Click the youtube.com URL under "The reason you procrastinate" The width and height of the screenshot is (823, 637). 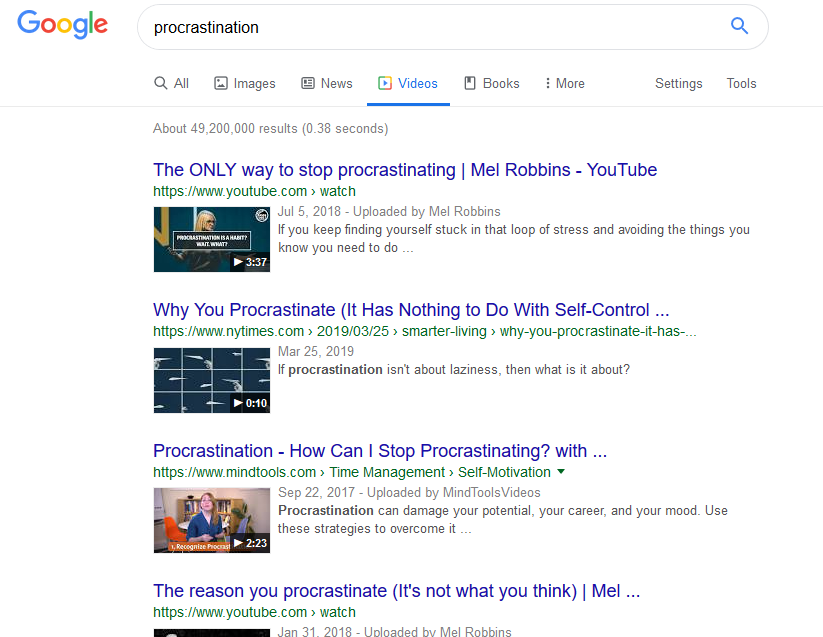(x=254, y=612)
